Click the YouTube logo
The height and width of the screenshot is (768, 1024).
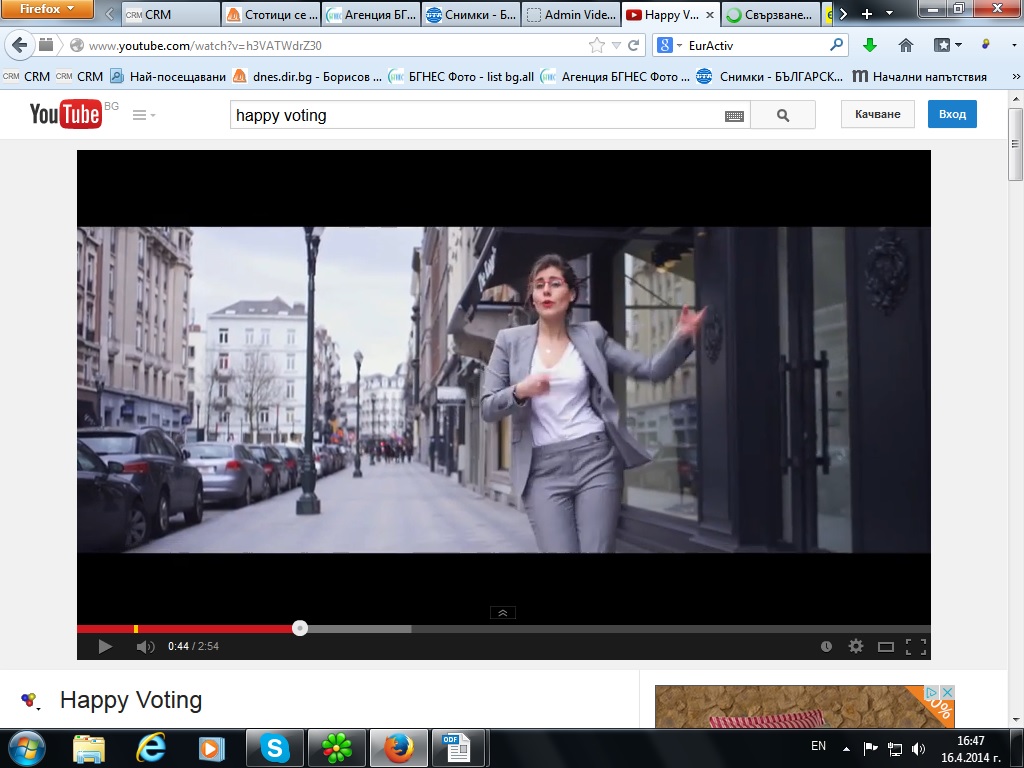pos(65,115)
